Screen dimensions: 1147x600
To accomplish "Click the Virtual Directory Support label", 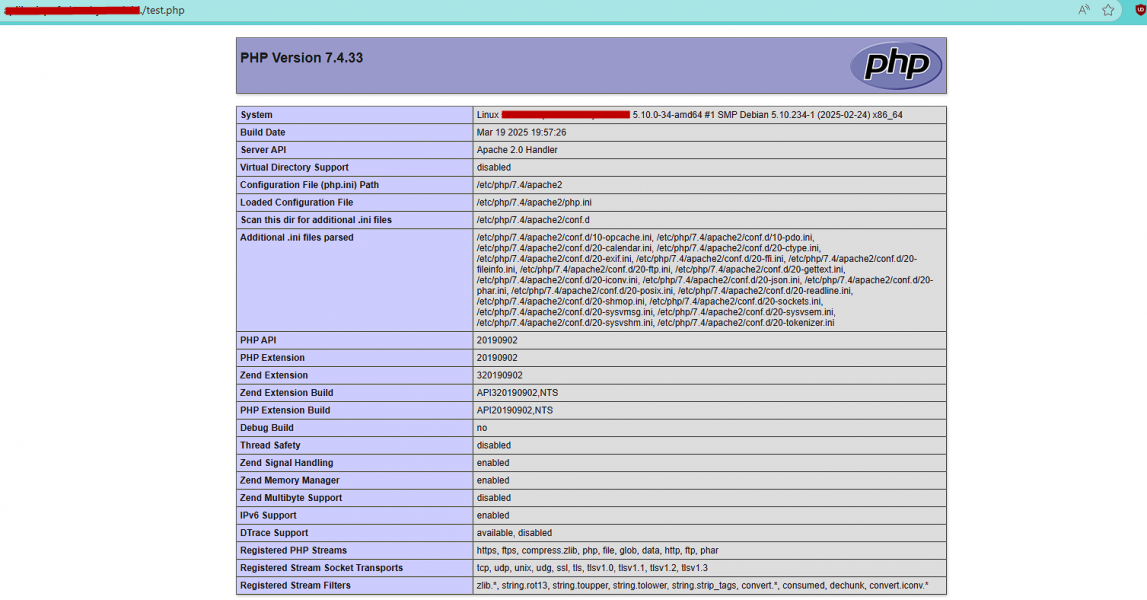I will coord(294,168).
